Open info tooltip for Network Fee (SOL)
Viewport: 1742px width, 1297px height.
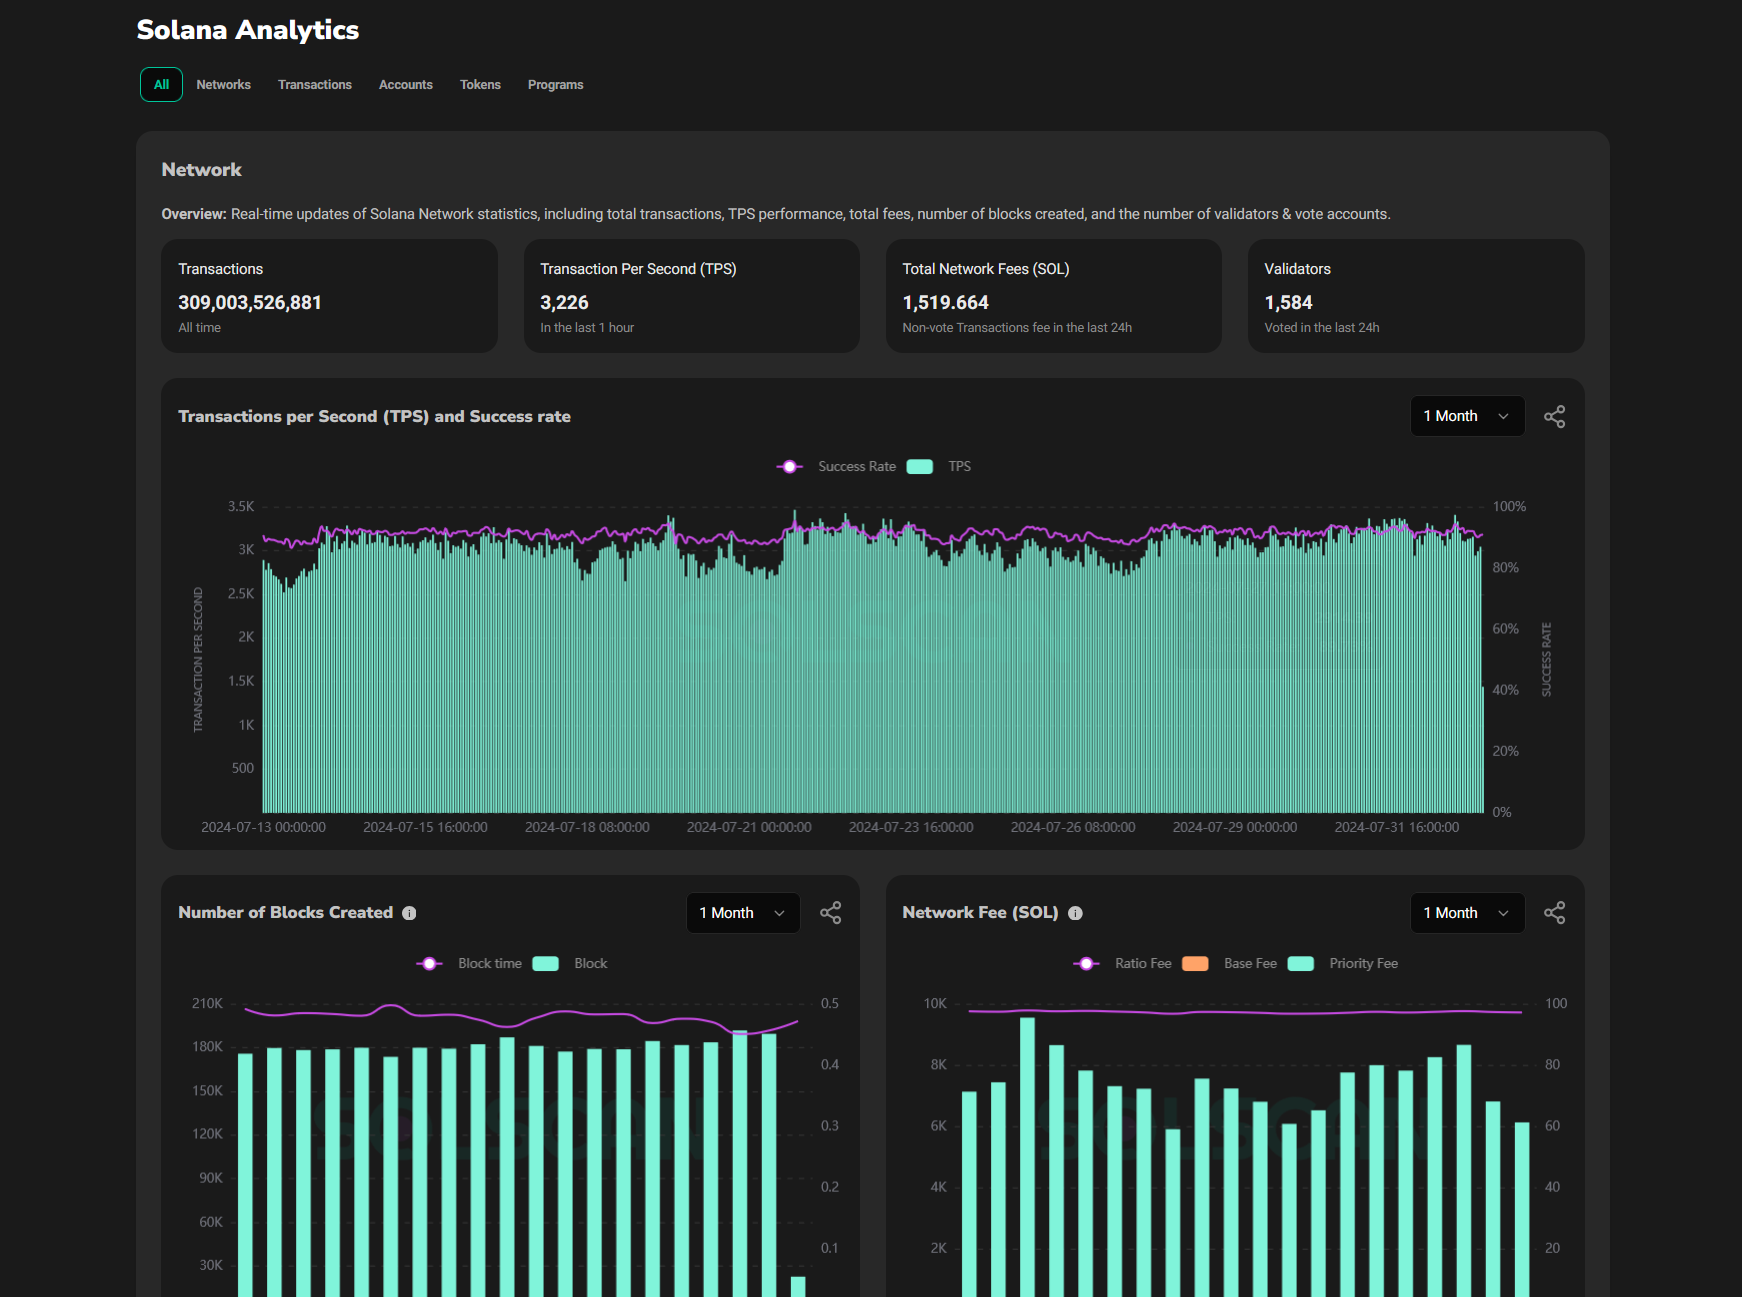point(1075,913)
